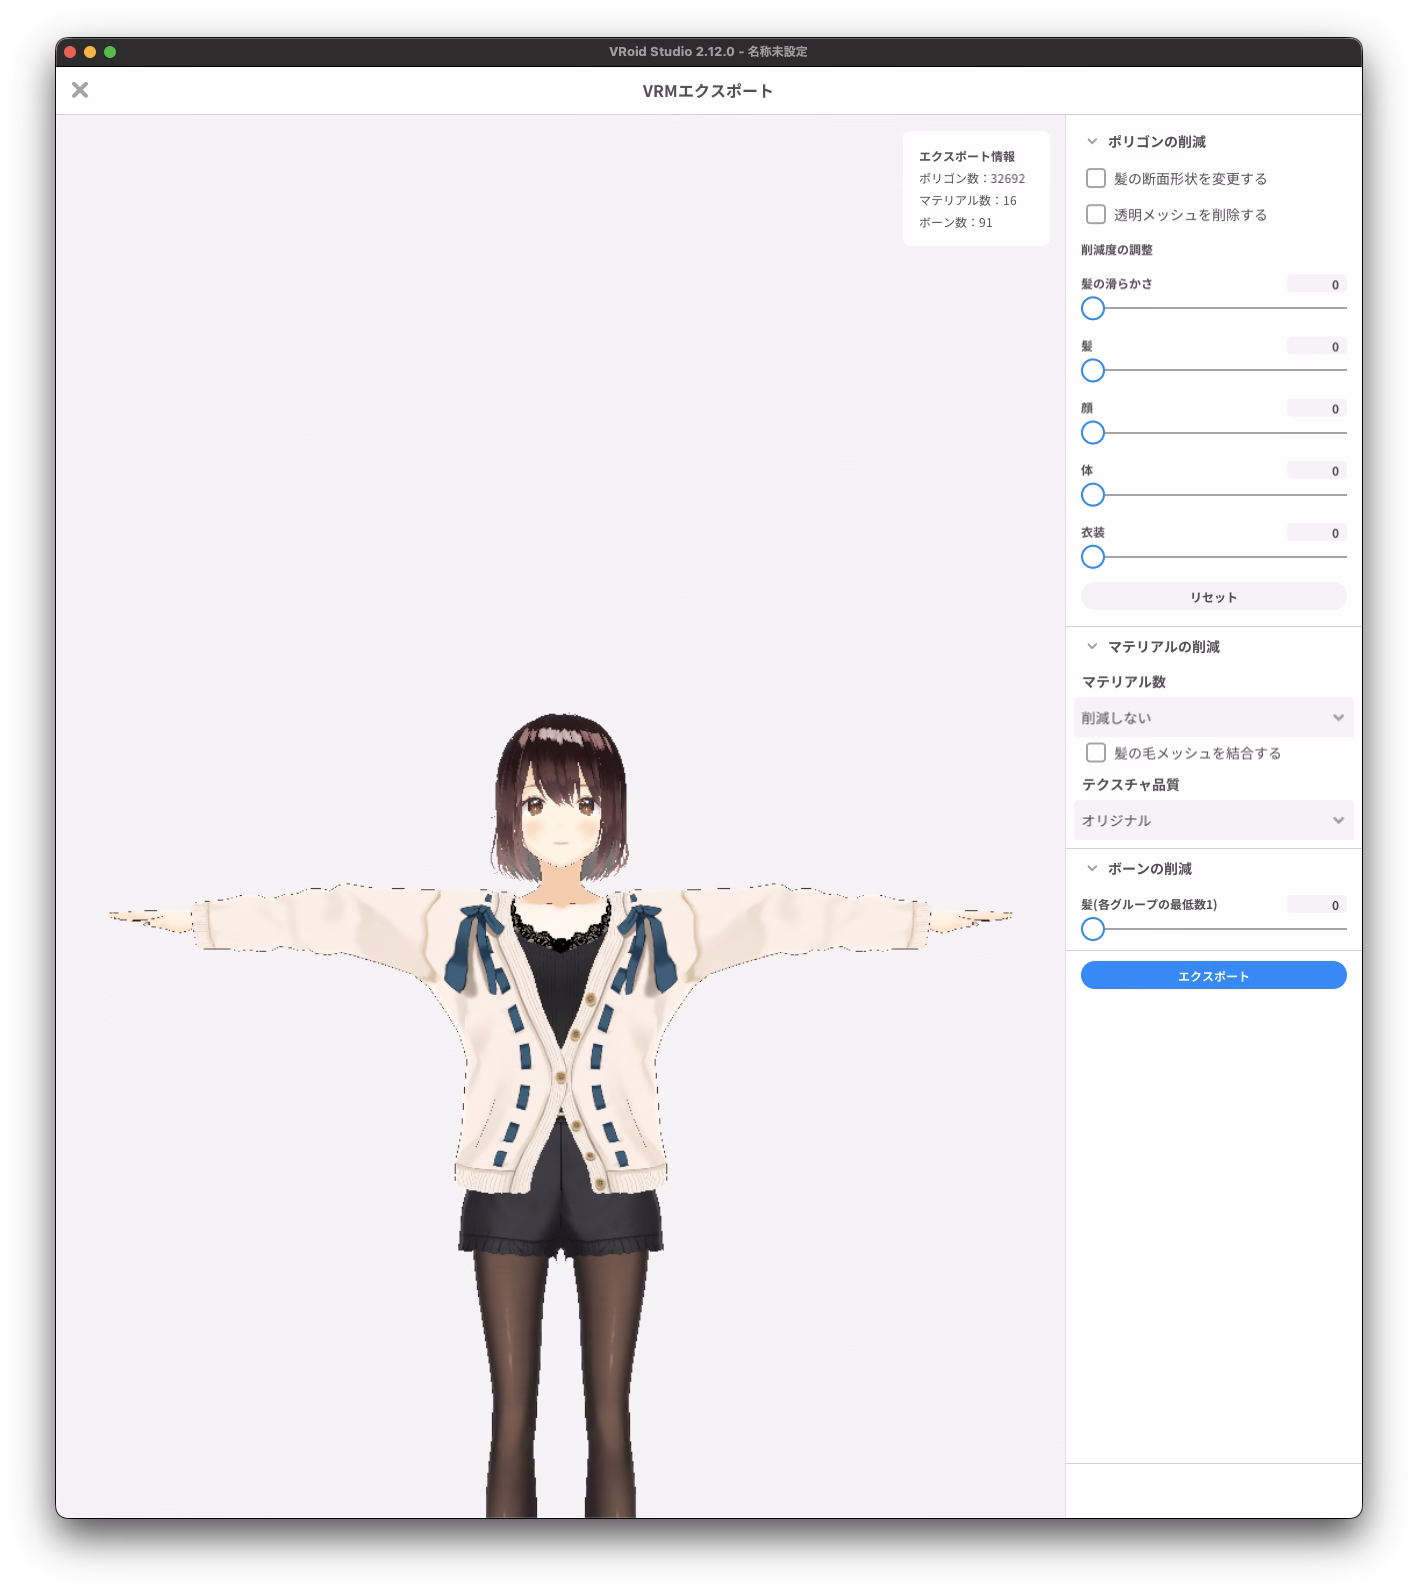
Task: Click the 削減度の調整 label
Action: coord(1117,250)
